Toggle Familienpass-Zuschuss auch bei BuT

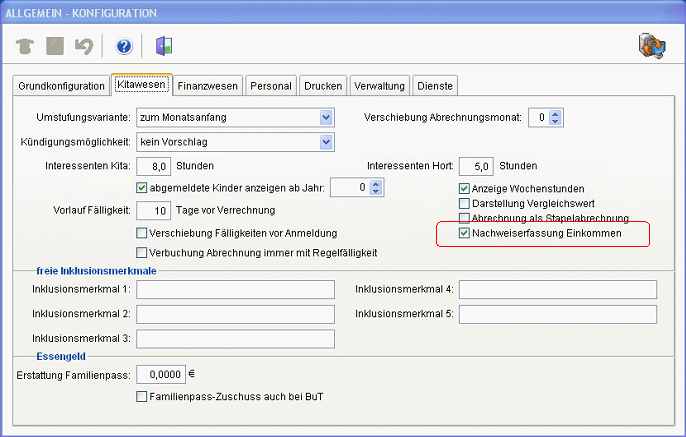coord(141,397)
